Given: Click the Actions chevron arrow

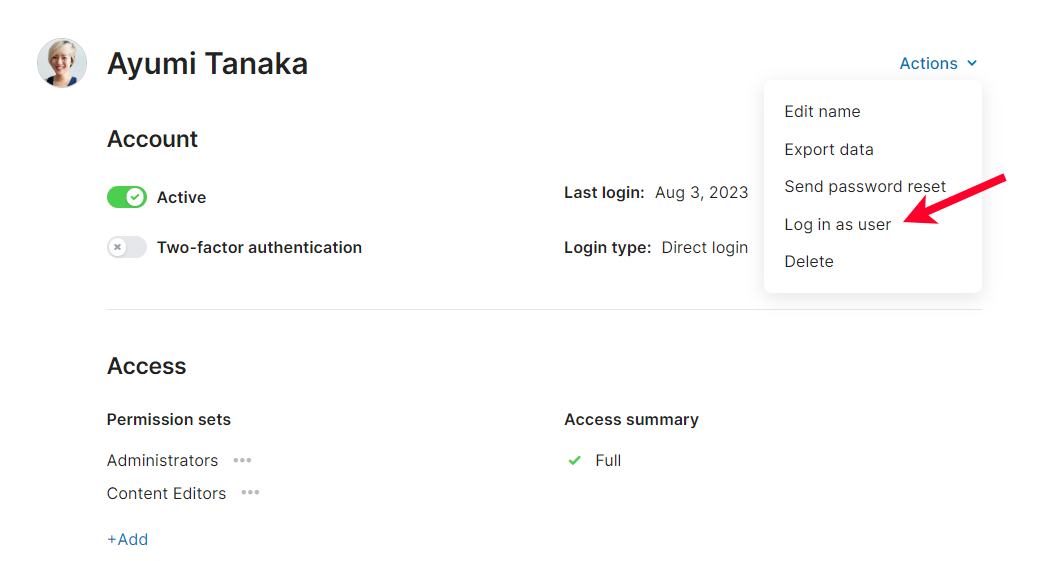Looking at the screenshot, I should pyautogui.click(x=972, y=64).
